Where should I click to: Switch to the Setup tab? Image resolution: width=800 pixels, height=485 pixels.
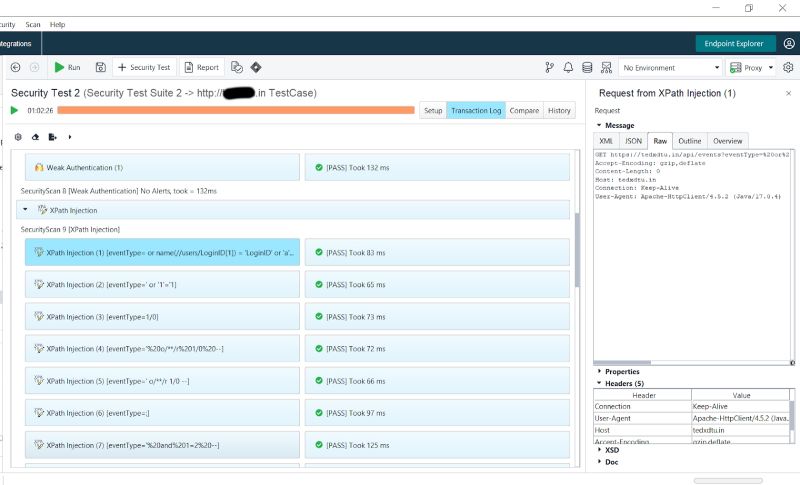point(433,110)
